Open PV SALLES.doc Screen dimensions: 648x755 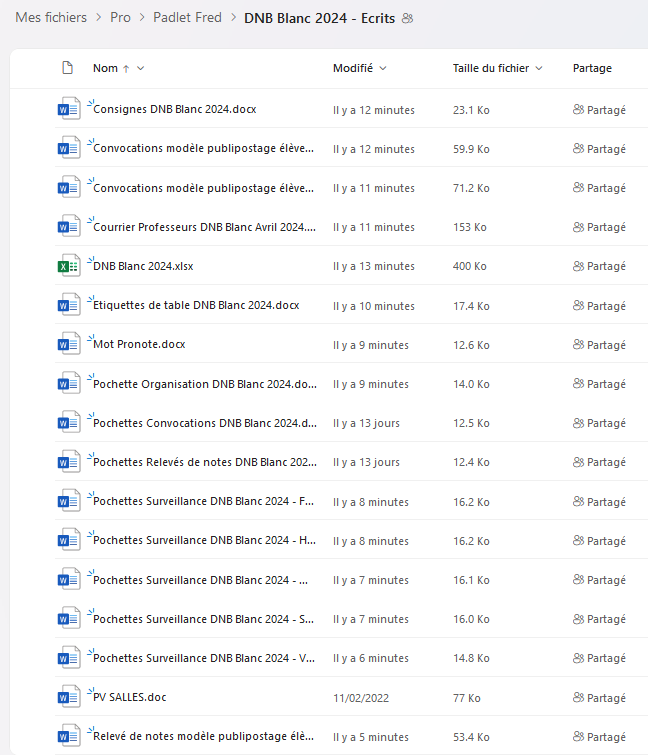pyautogui.click(x=130, y=697)
